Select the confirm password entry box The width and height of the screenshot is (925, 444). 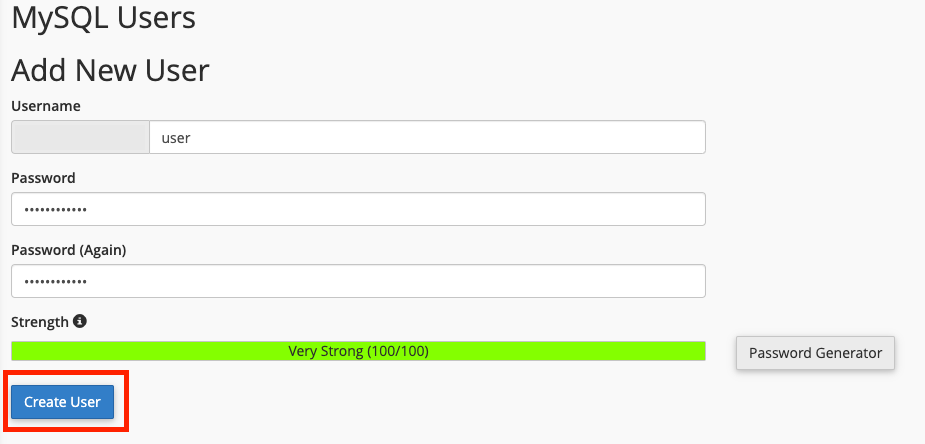(x=358, y=281)
